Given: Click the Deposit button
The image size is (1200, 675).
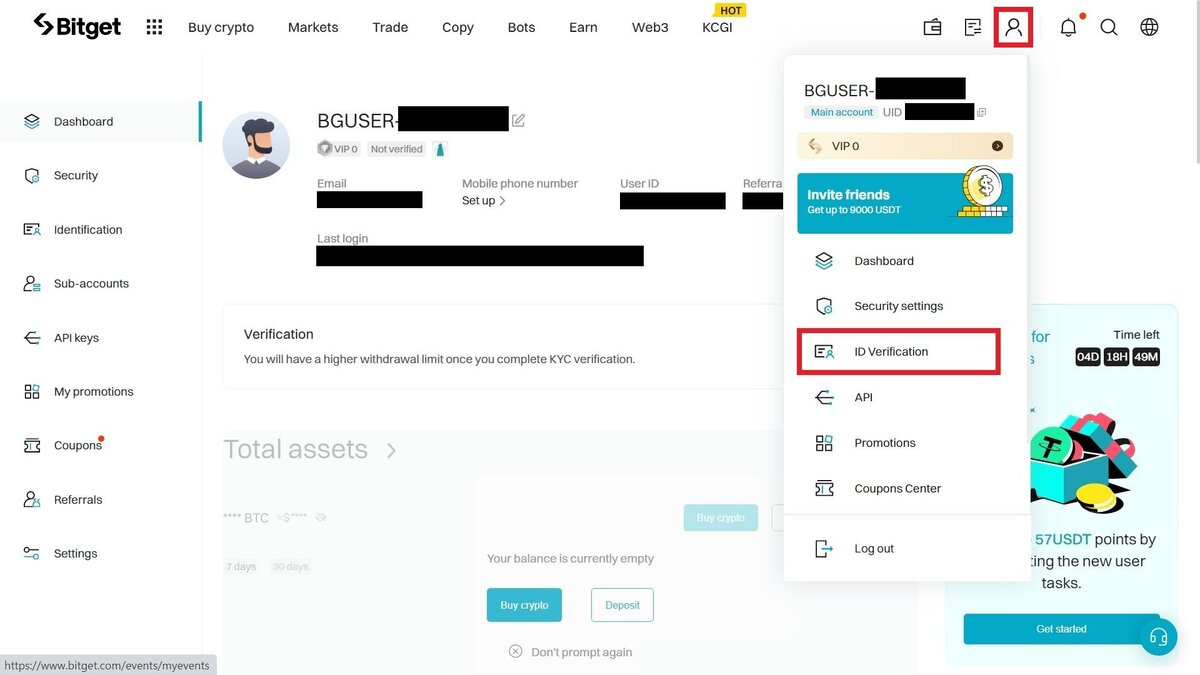Looking at the screenshot, I should click(622, 605).
